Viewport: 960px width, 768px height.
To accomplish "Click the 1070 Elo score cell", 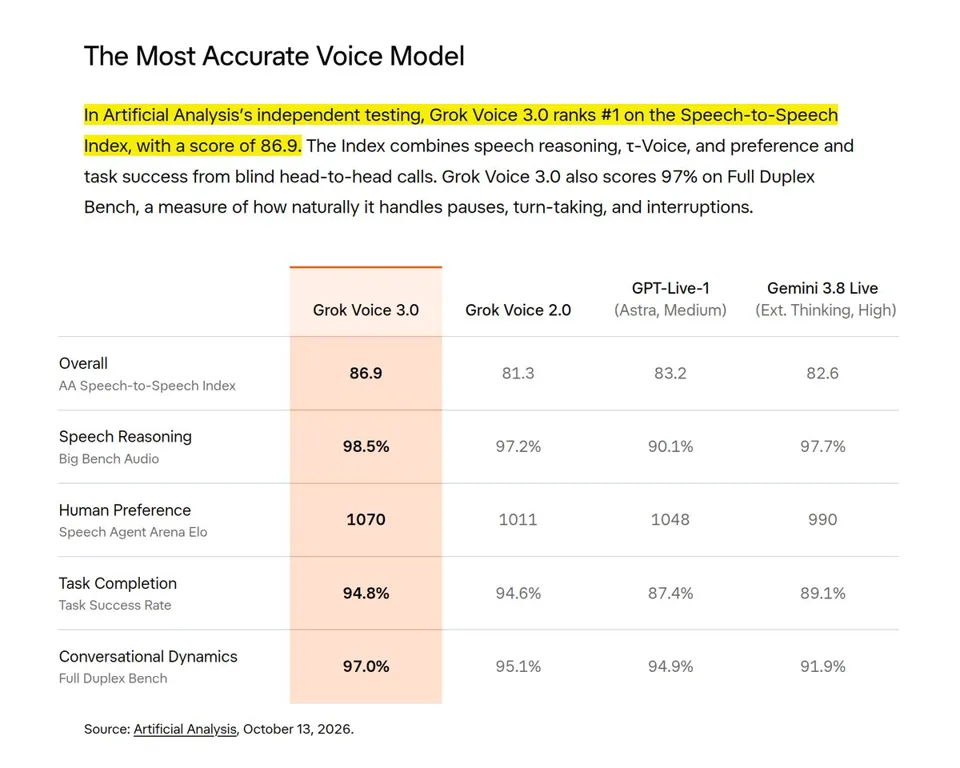I will click(366, 519).
